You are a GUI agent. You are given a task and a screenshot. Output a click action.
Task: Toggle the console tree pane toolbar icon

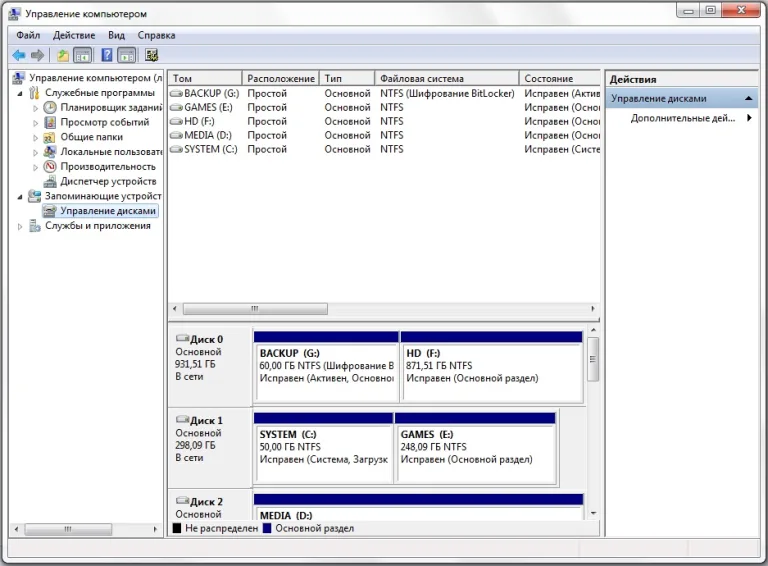tap(82, 55)
